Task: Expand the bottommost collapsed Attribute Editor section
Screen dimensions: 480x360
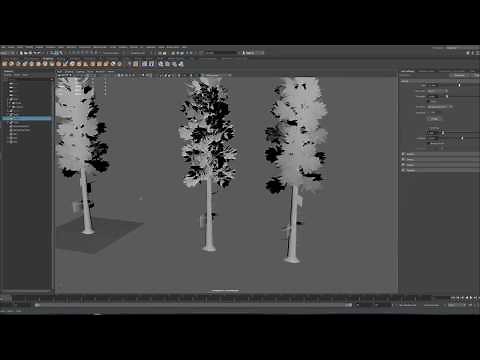Action: [441, 170]
